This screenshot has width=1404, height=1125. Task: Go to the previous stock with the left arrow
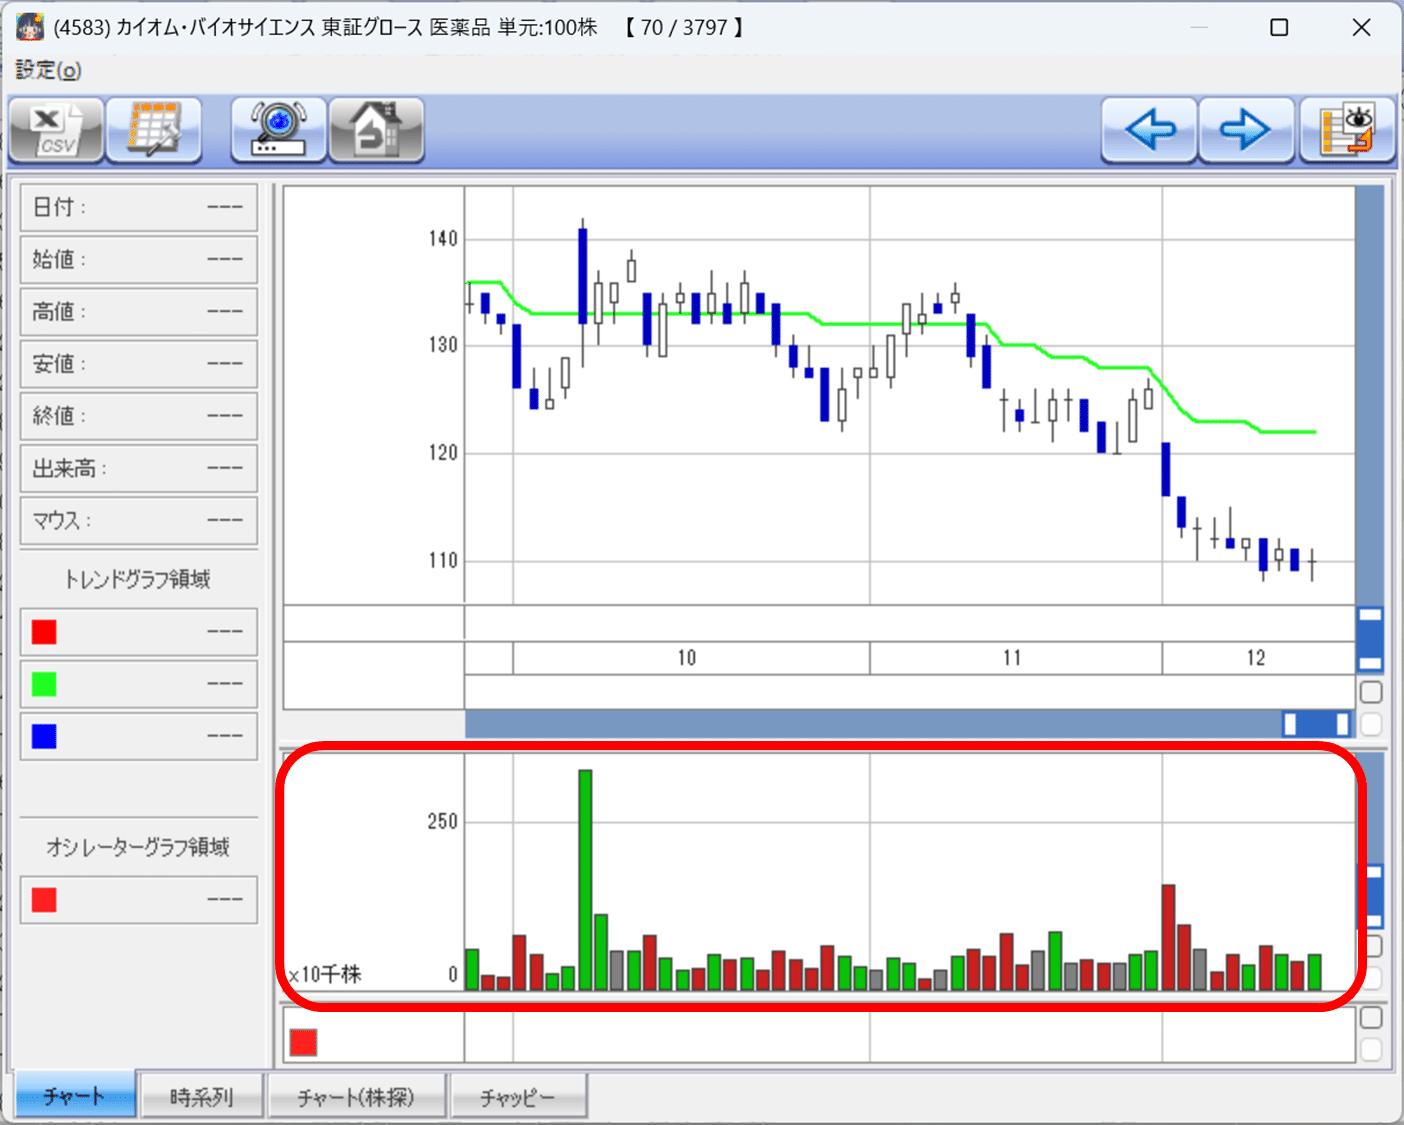pos(1149,129)
